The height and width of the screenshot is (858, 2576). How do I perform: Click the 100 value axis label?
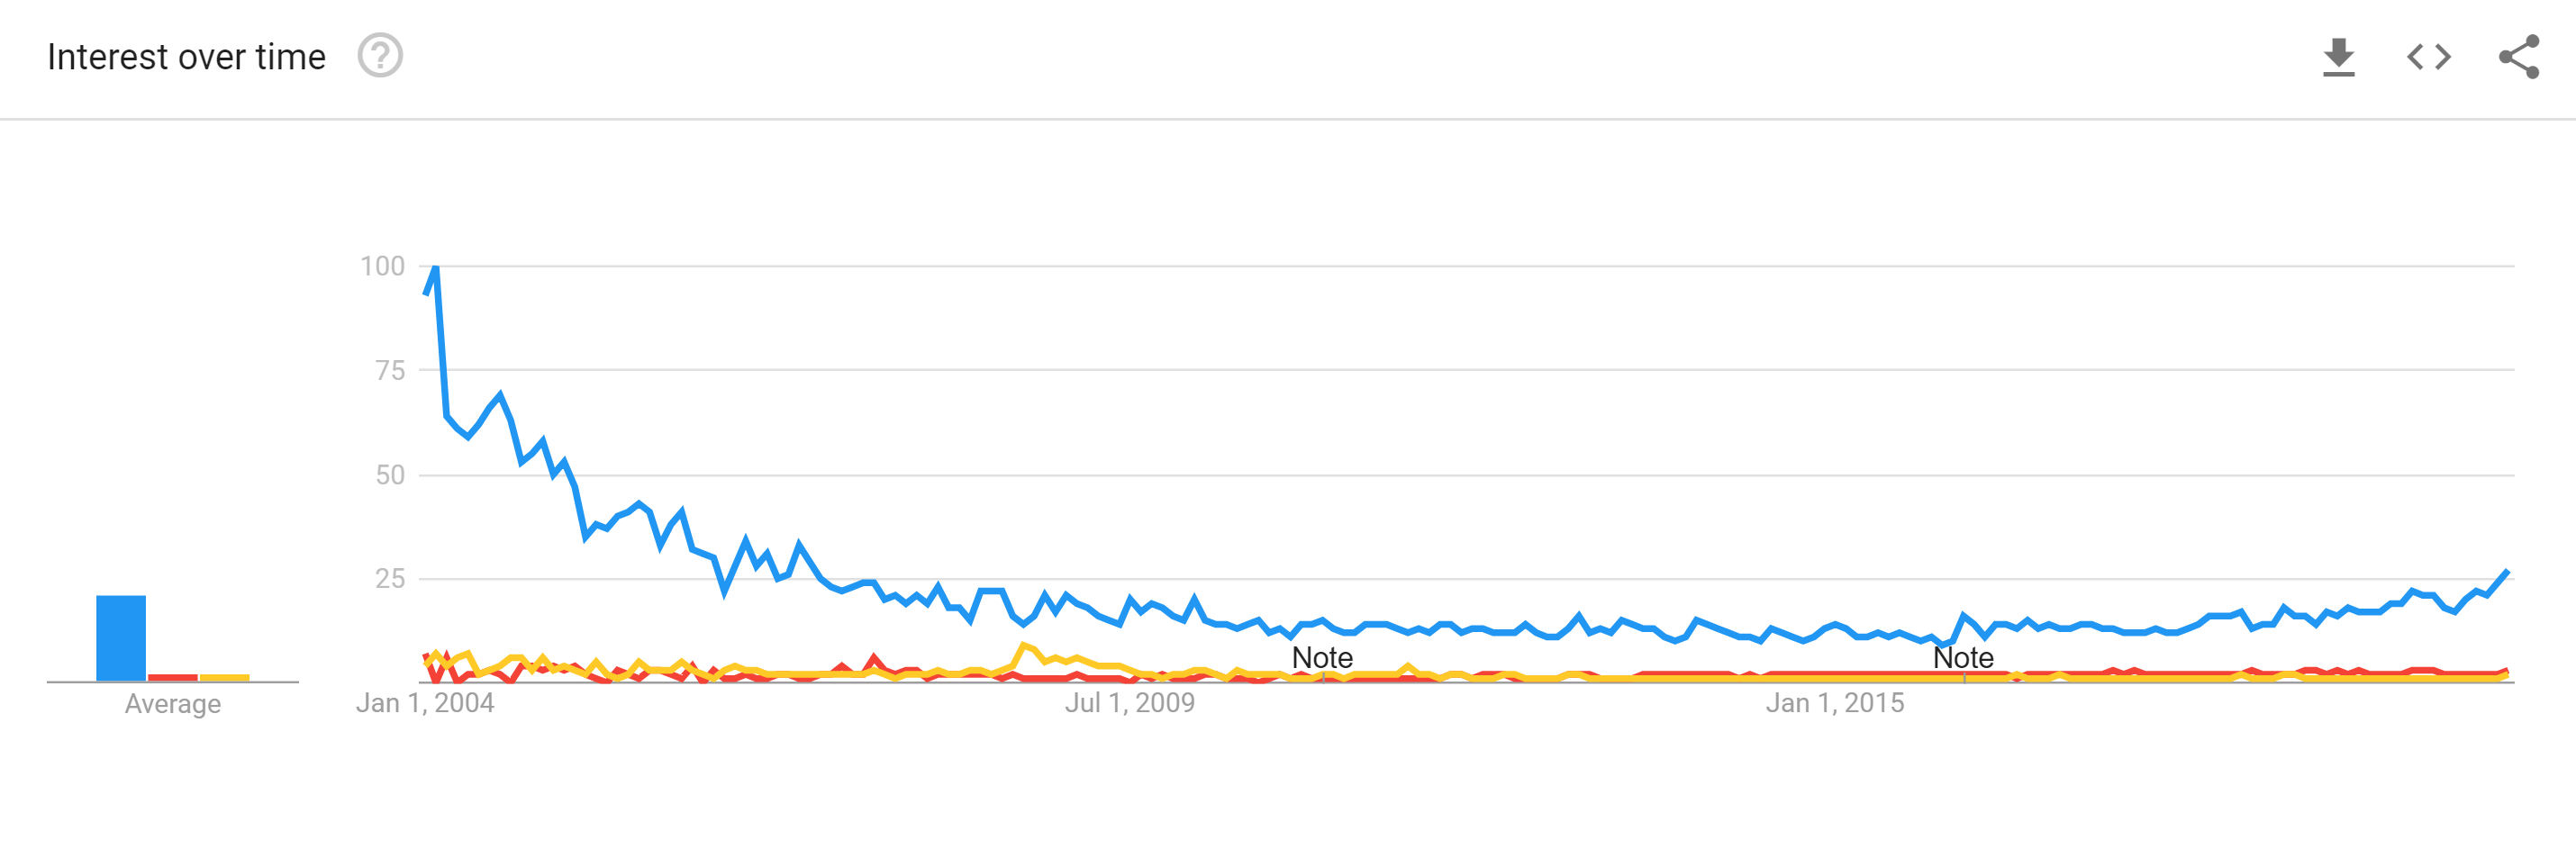point(382,266)
